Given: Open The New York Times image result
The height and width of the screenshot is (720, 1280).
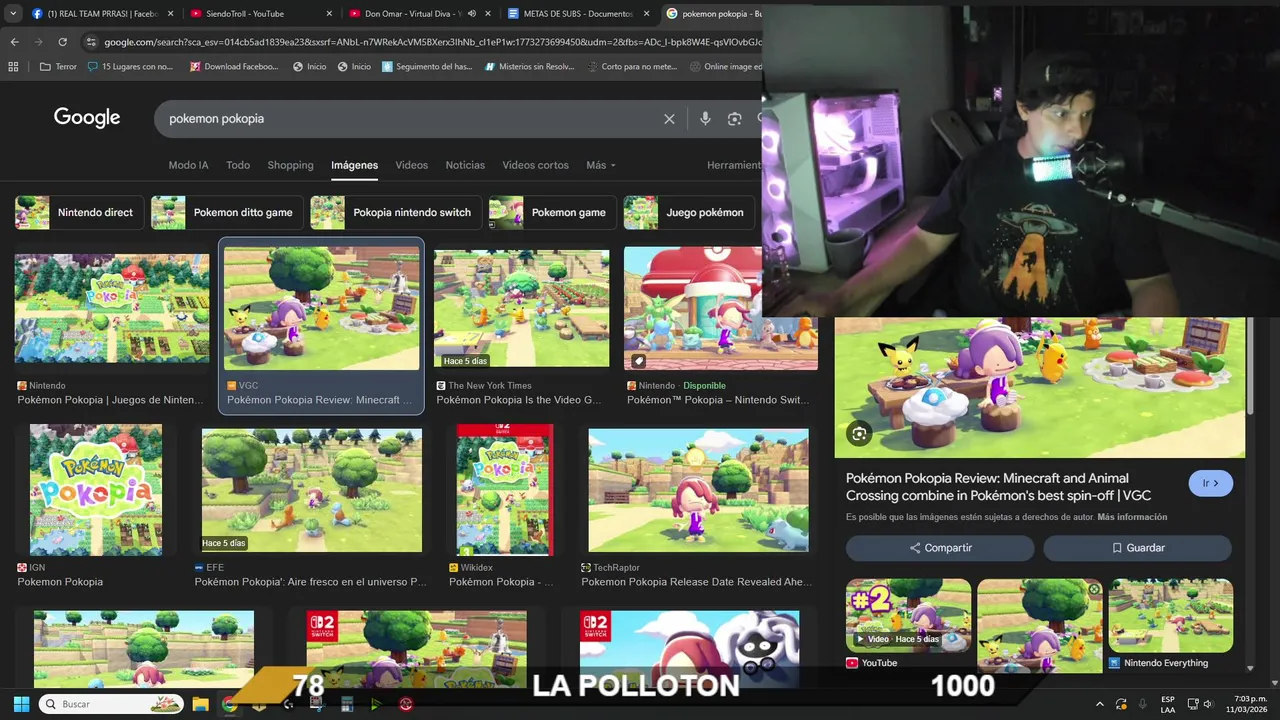Looking at the screenshot, I should tap(521, 309).
